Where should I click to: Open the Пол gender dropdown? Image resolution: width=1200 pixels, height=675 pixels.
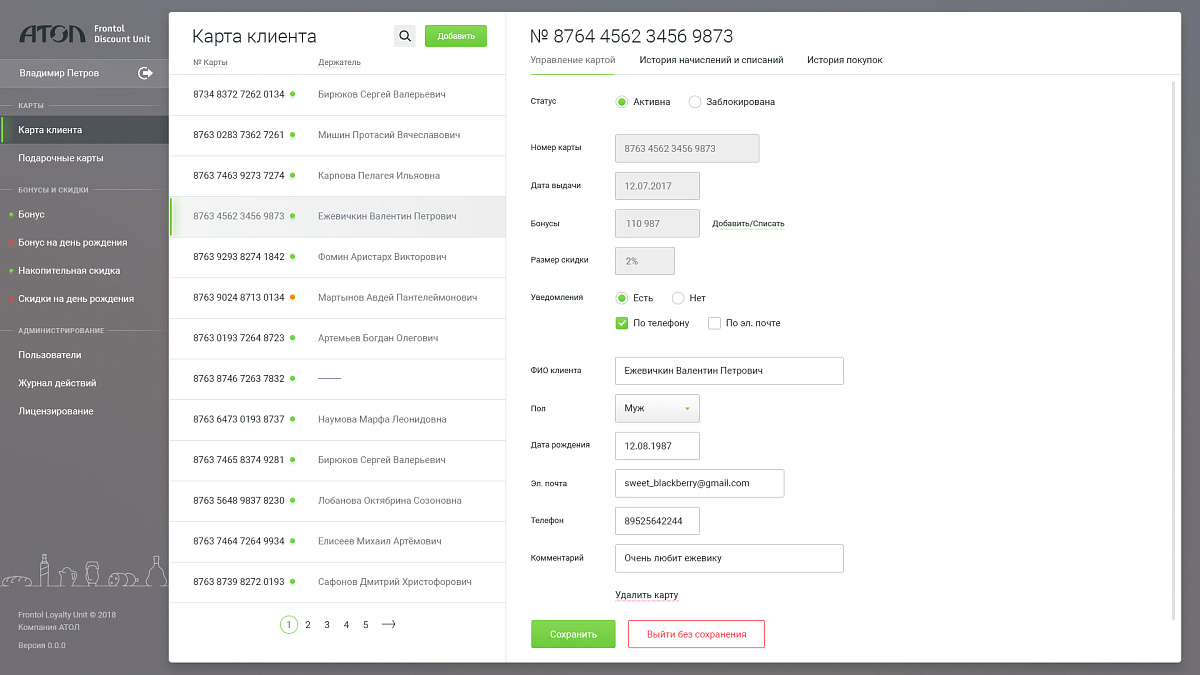click(657, 408)
